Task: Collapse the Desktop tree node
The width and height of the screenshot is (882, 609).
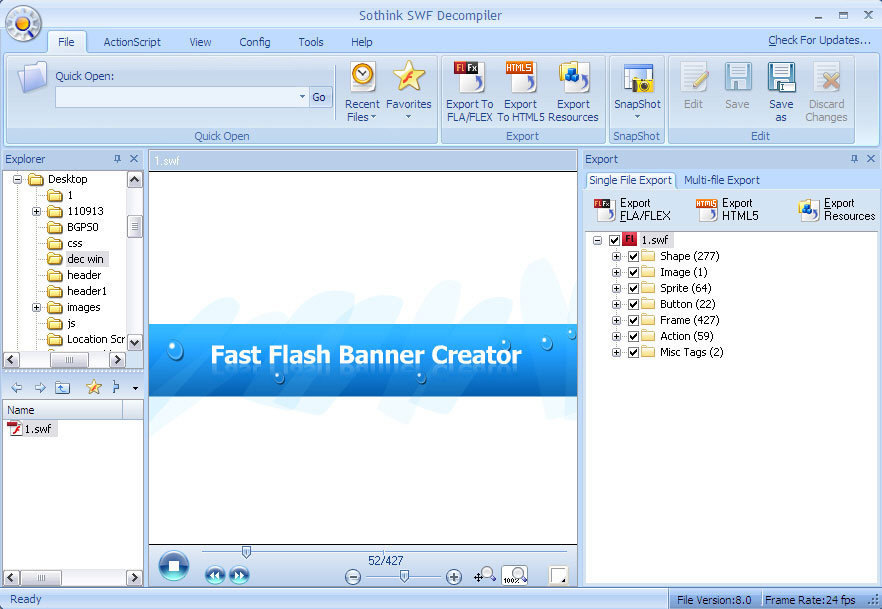Action: 17,179
